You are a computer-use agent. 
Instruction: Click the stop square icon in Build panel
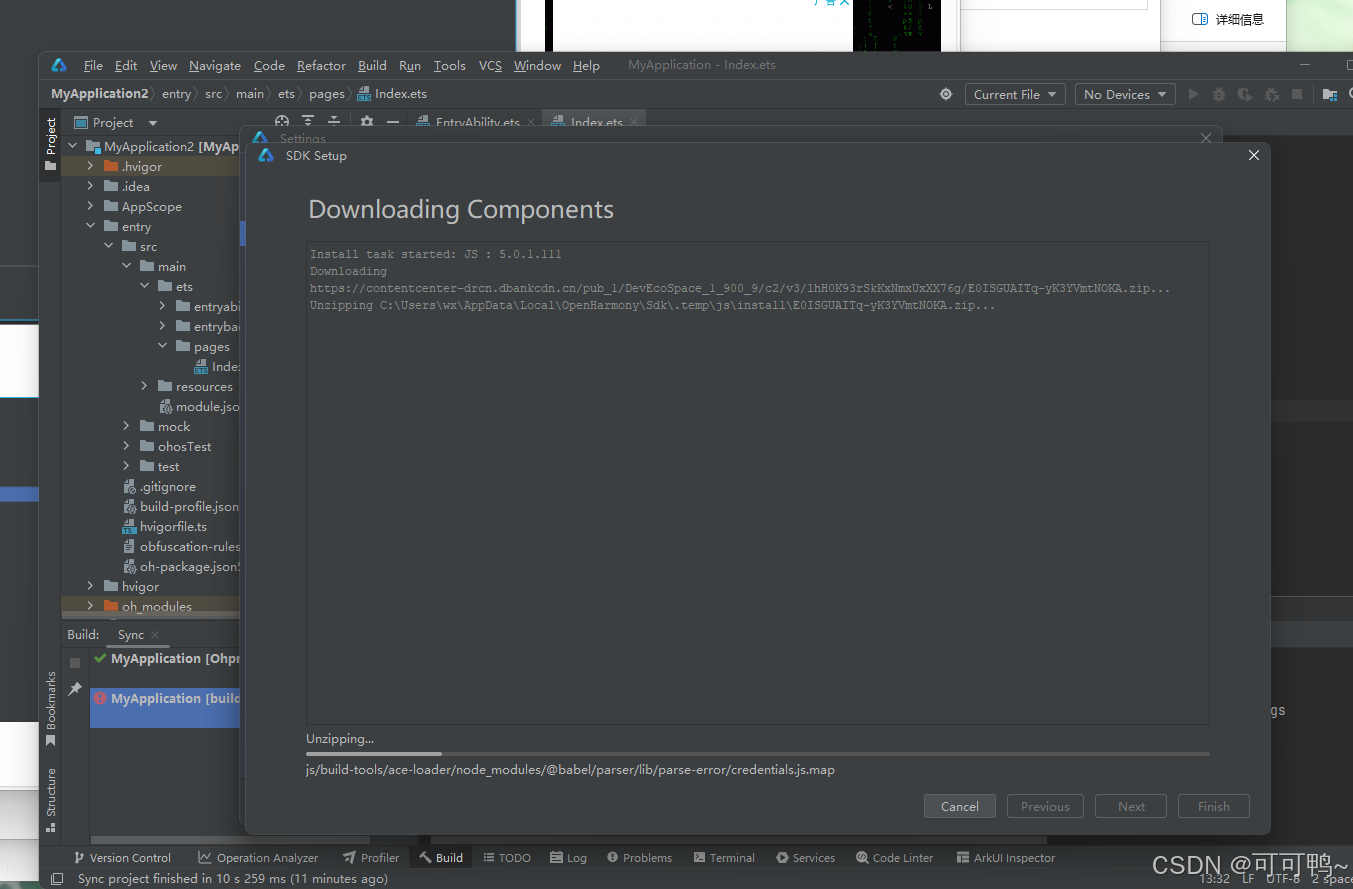(x=75, y=662)
